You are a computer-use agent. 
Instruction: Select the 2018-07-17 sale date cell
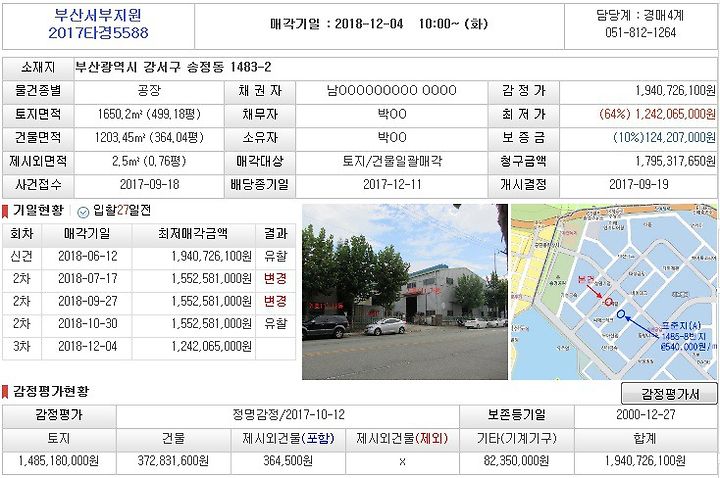point(87,279)
